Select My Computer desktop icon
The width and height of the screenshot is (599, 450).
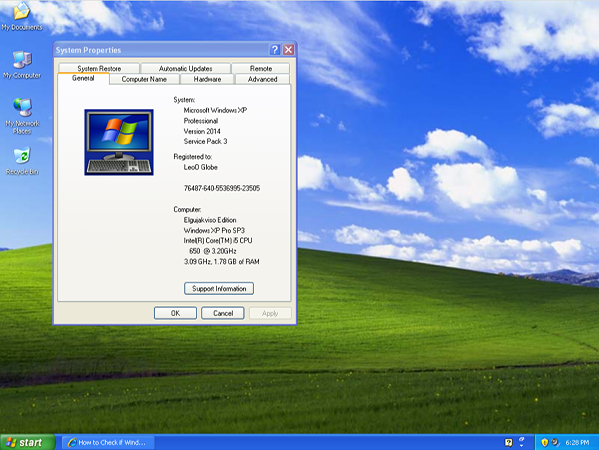pos(22,65)
